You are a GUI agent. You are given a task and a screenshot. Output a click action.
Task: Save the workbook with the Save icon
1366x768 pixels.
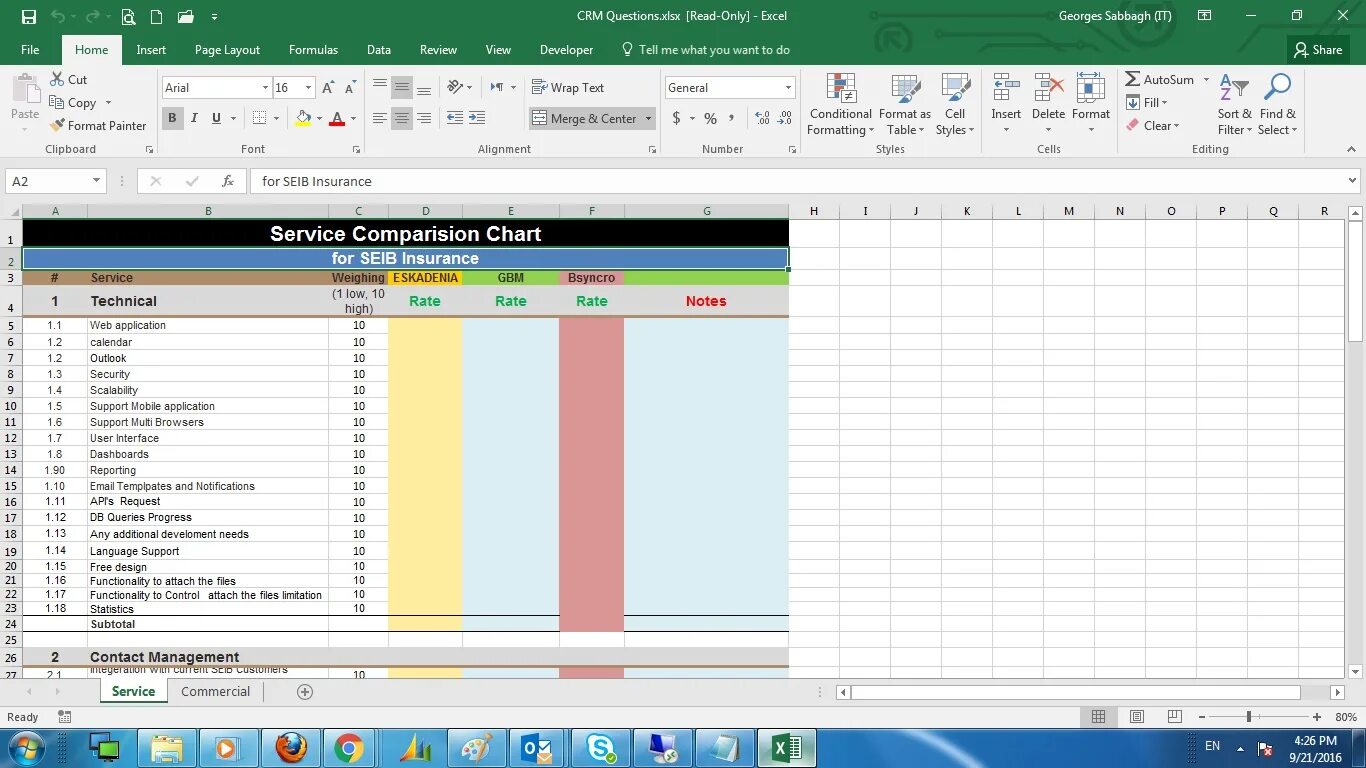(29, 16)
